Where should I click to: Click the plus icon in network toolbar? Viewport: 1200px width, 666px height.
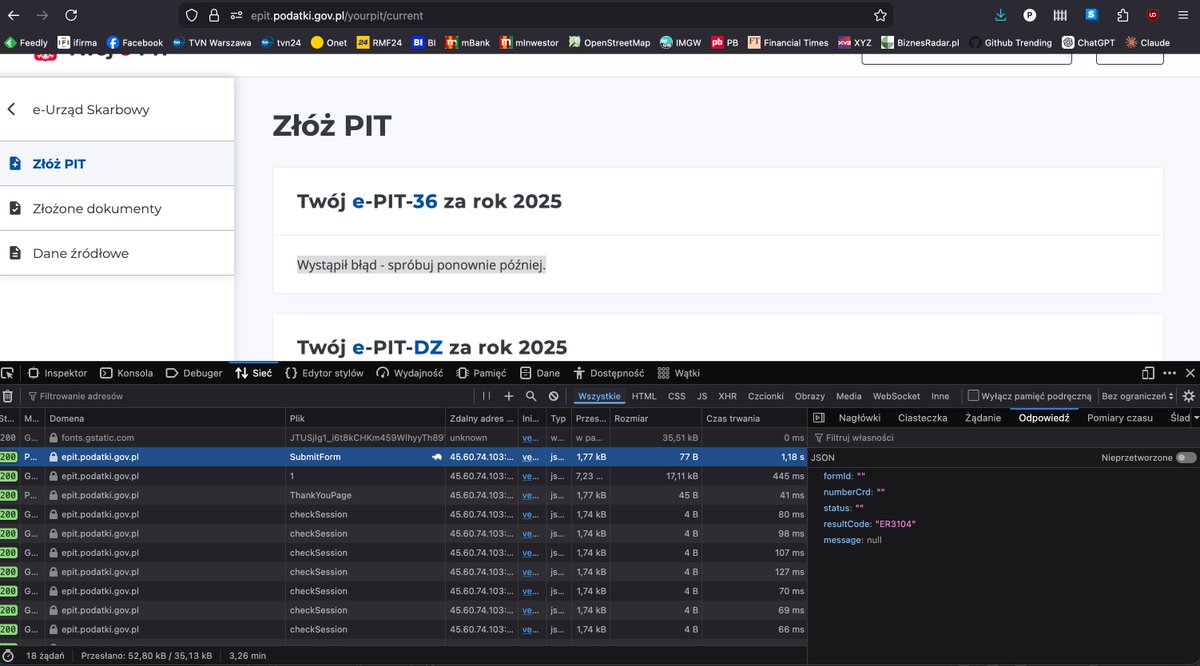point(509,396)
